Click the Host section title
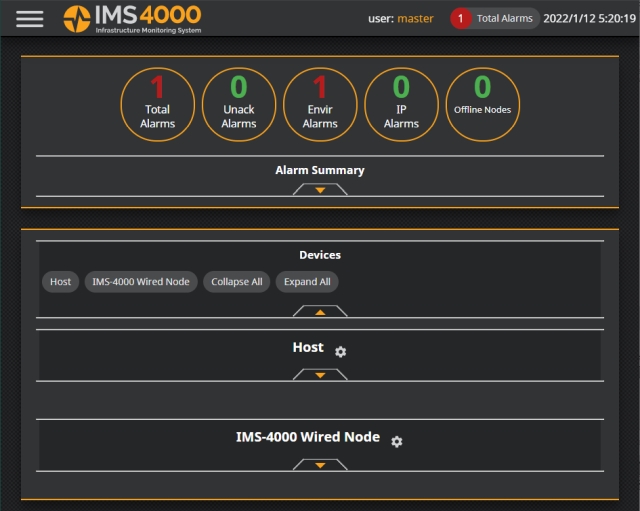This screenshot has height=511, width=640. (308, 347)
